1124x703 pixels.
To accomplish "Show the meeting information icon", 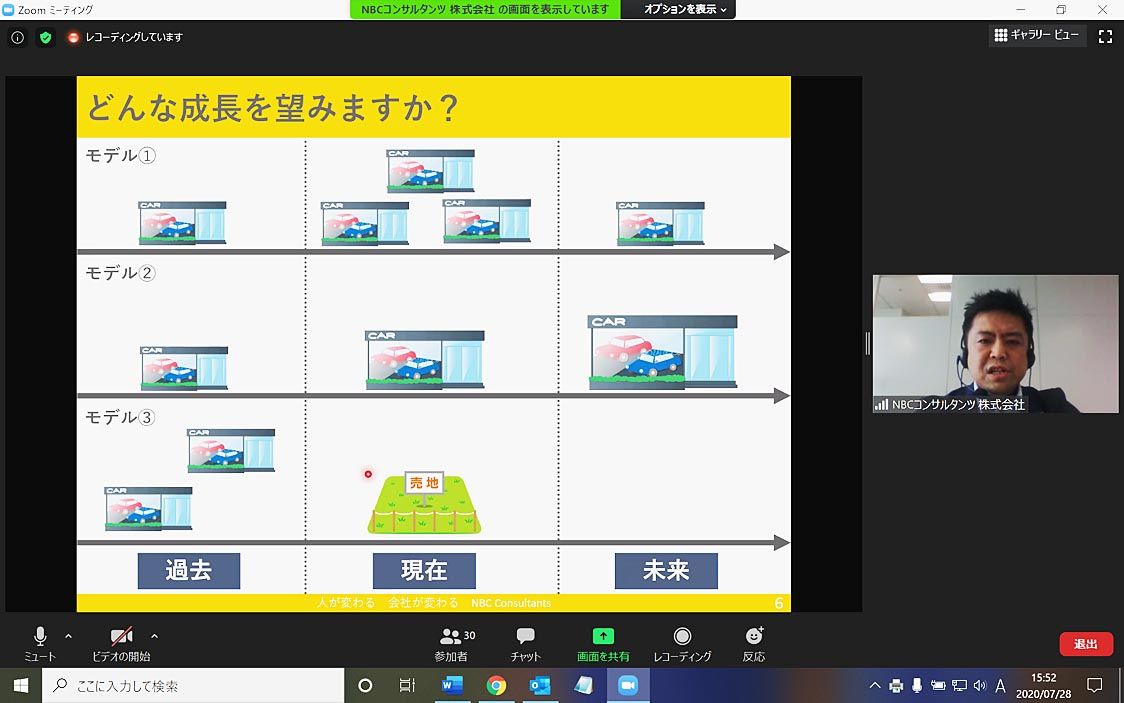I will coord(17,37).
